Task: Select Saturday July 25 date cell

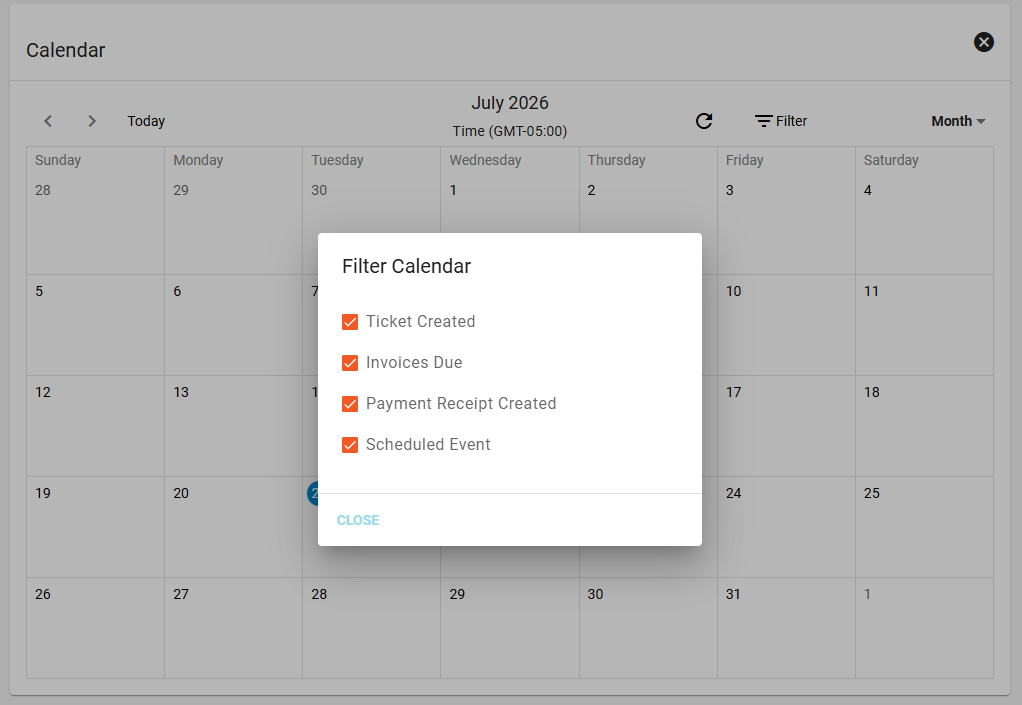Action: pos(924,527)
